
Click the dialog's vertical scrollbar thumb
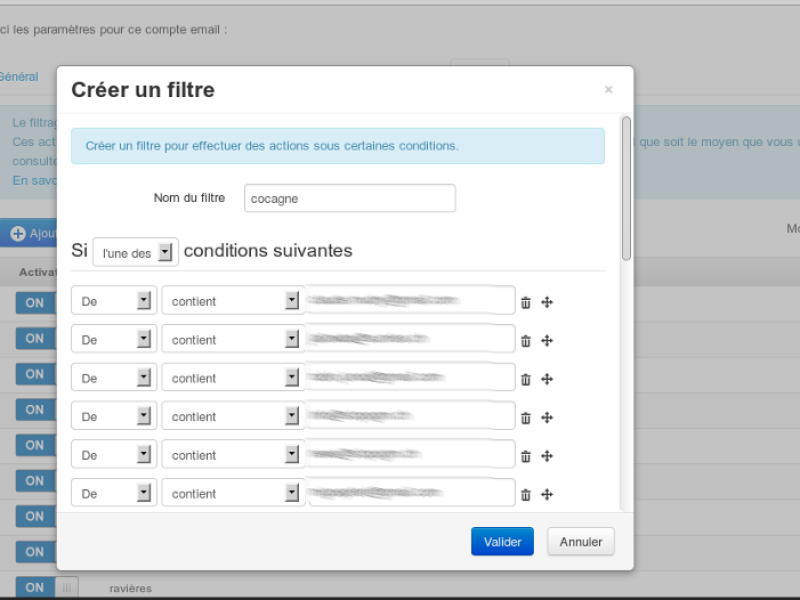(x=626, y=188)
